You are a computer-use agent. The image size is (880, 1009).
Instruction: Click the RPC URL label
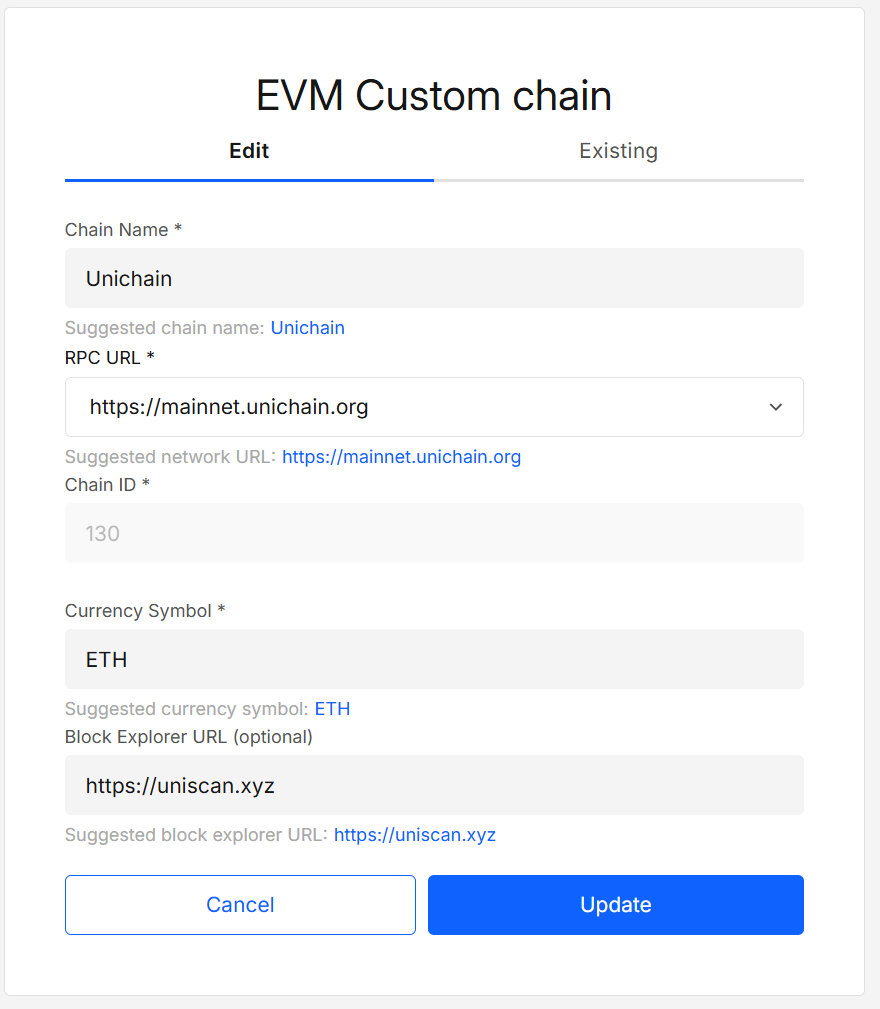pos(102,357)
